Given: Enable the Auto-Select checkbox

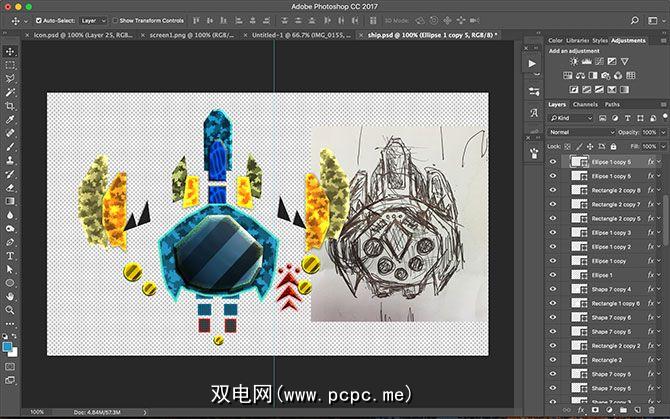Looking at the screenshot, I should click(x=39, y=20).
